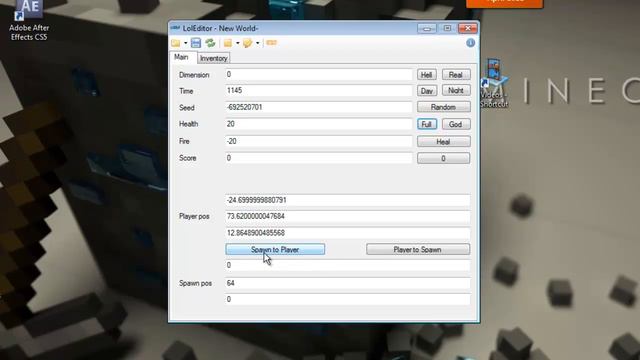Switch to the Main tab
The image size is (640, 360).
tap(181, 57)
